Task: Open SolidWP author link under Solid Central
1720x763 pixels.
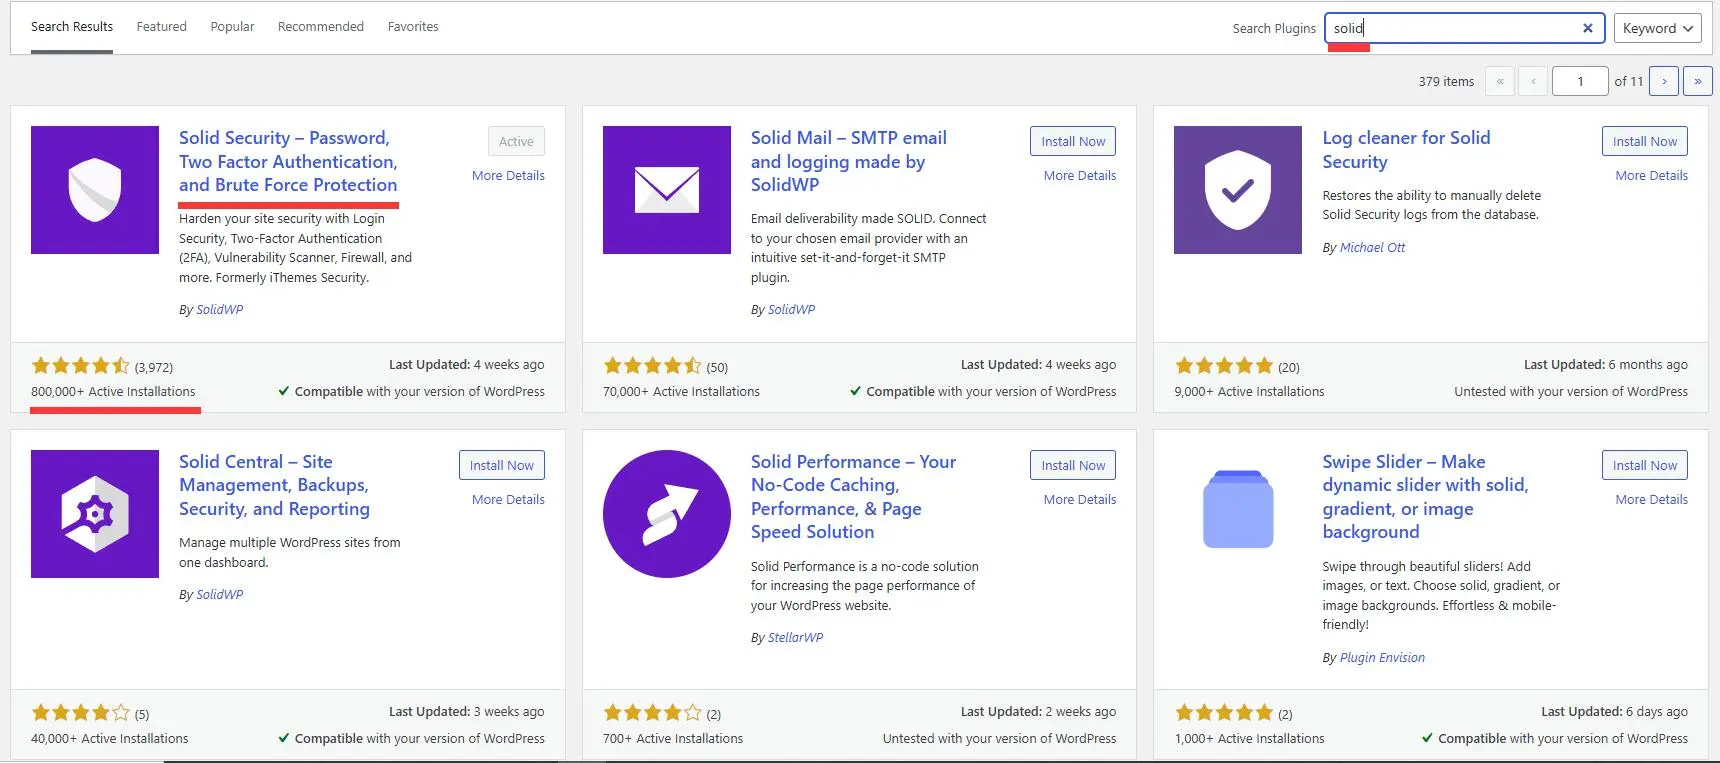Action: pyautogui.click(x=219, y=594)
